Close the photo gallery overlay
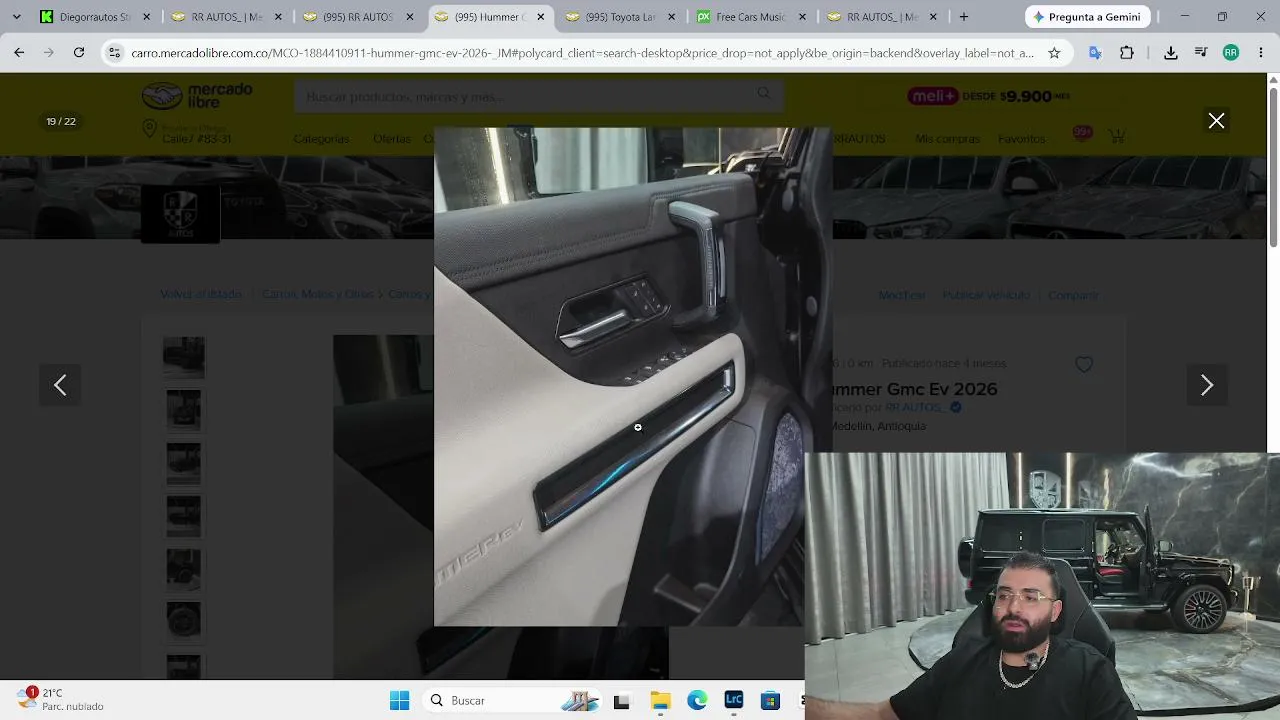Viewport: 1280px width, 720px height. [1216, 121]
